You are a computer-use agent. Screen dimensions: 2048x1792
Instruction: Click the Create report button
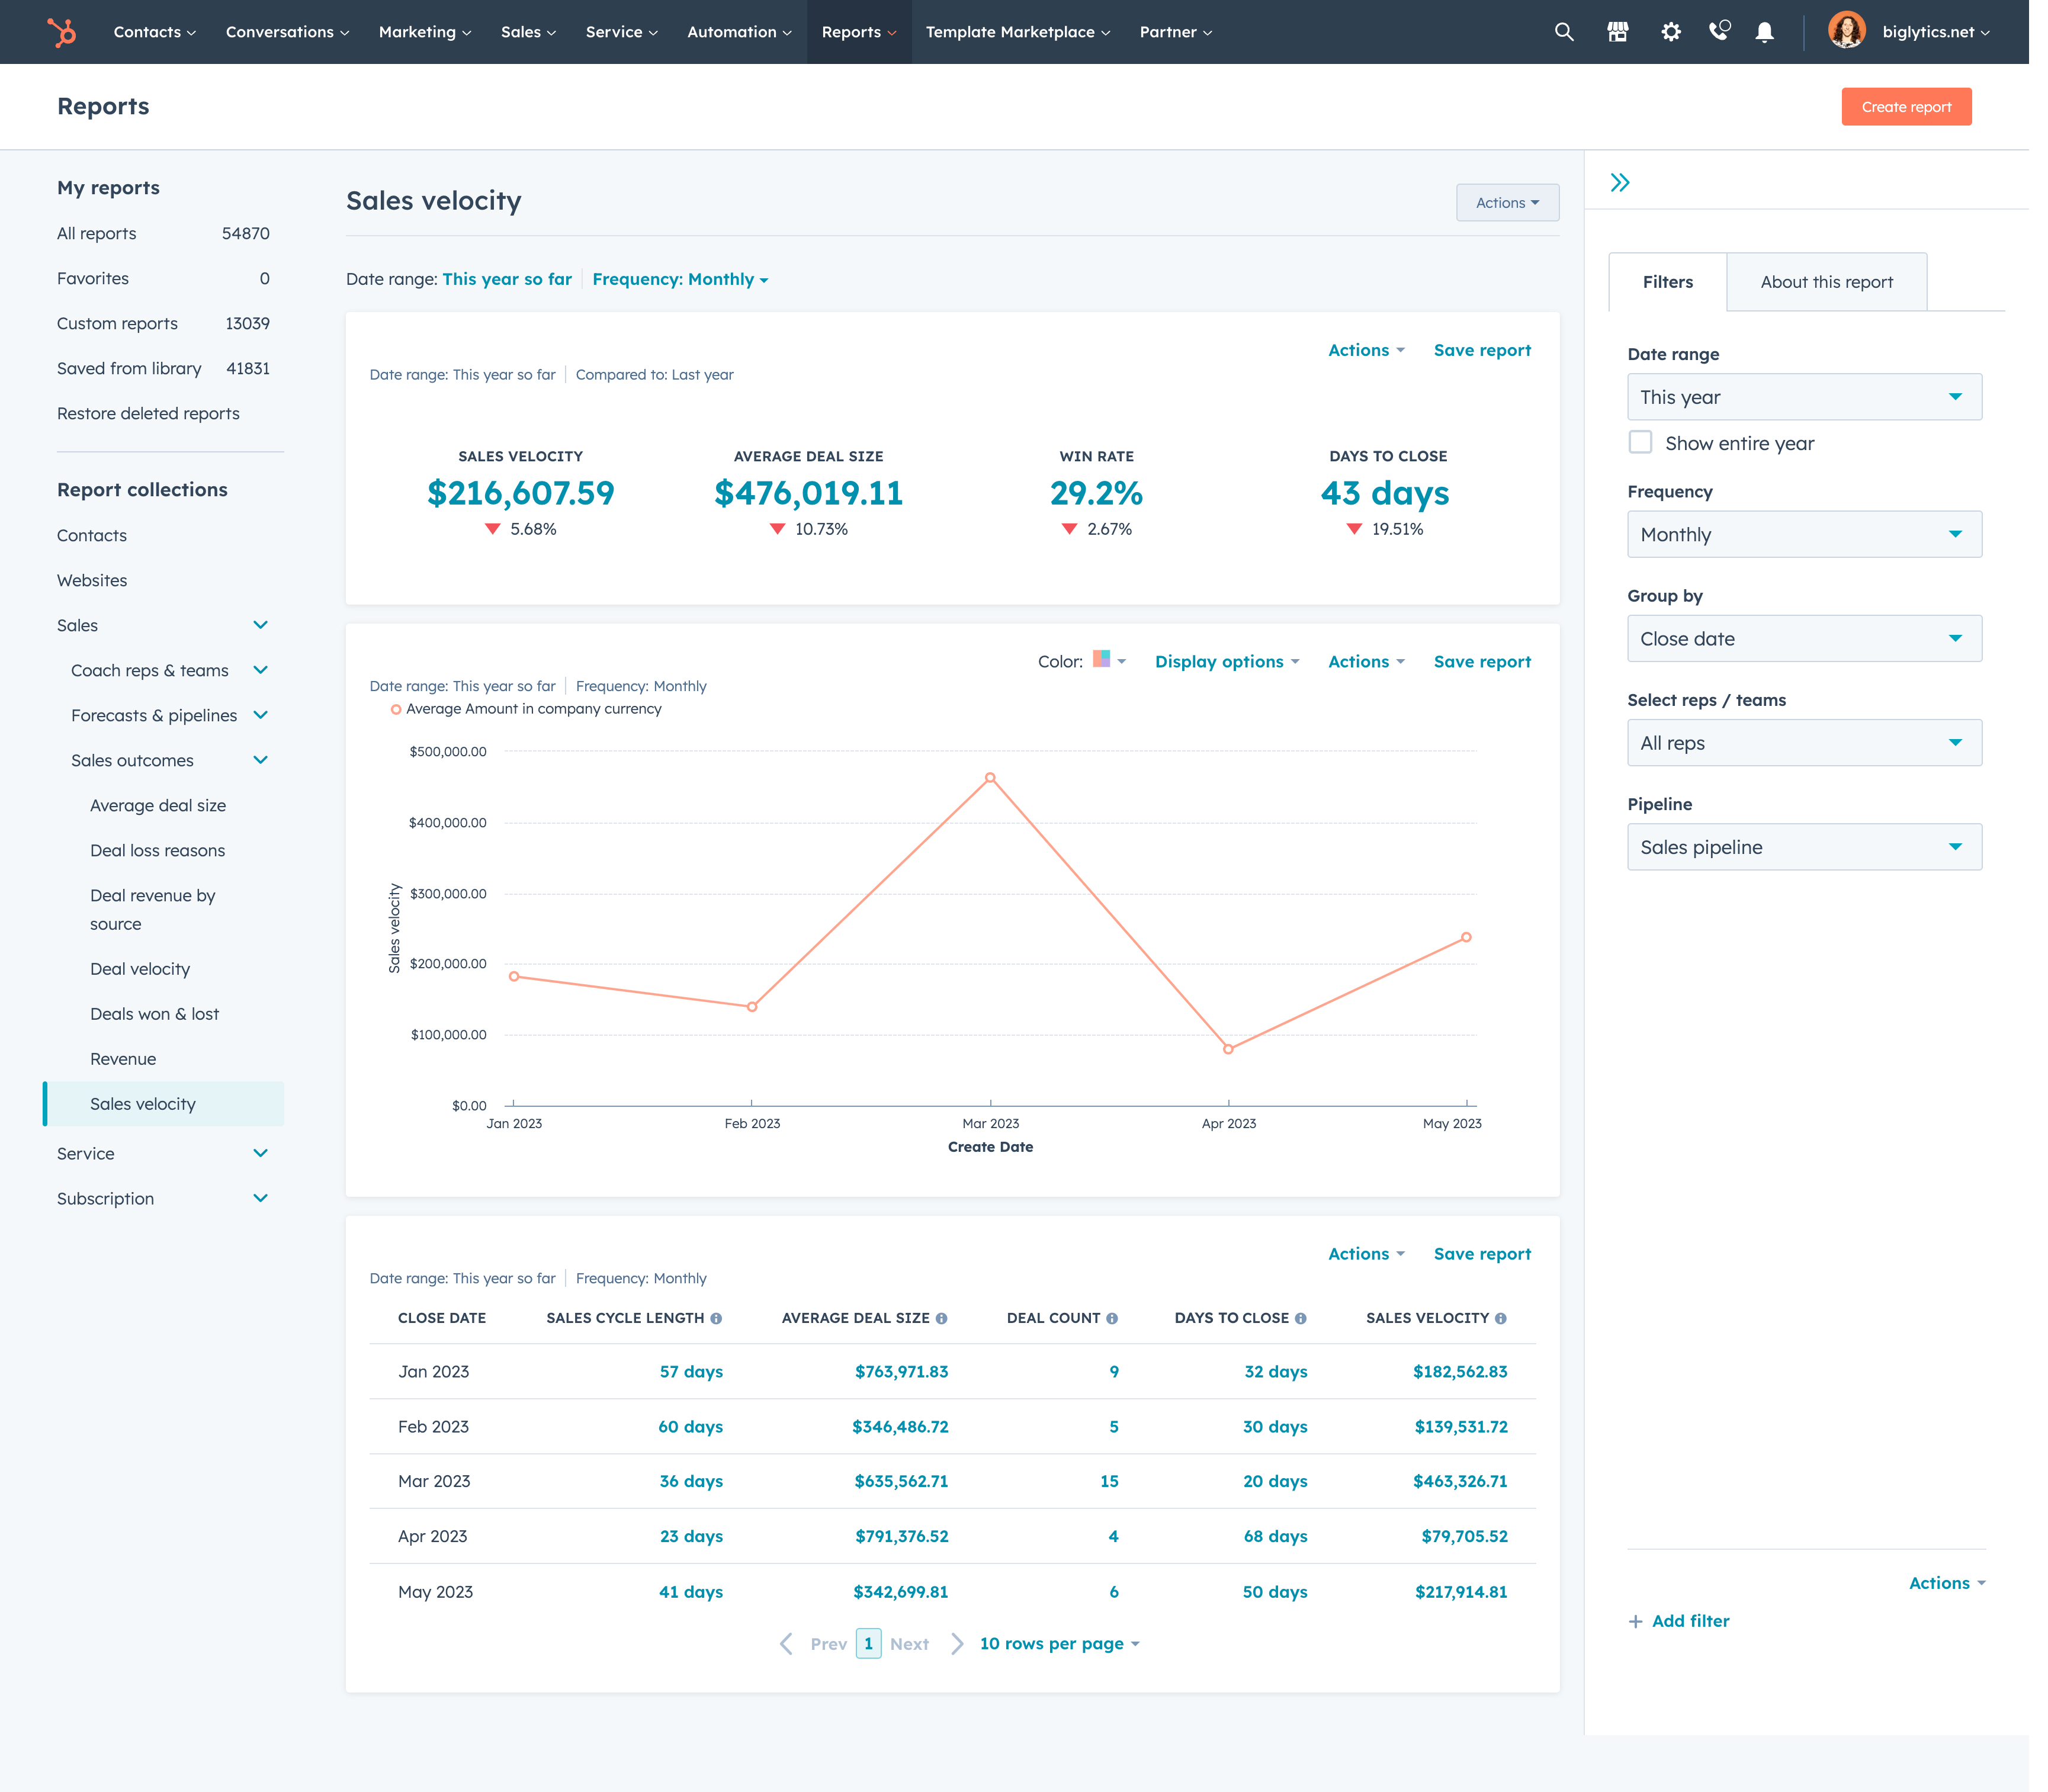tap(1905, 106)
